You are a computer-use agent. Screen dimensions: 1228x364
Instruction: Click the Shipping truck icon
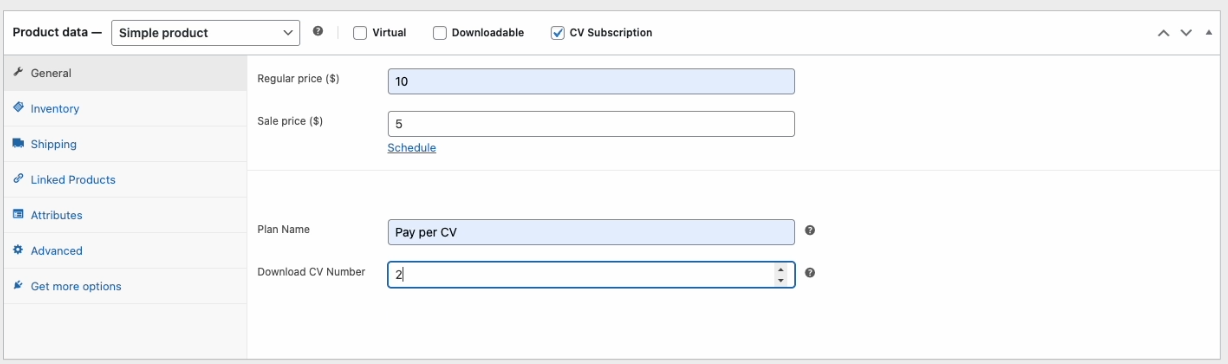[x=18, y=144]
